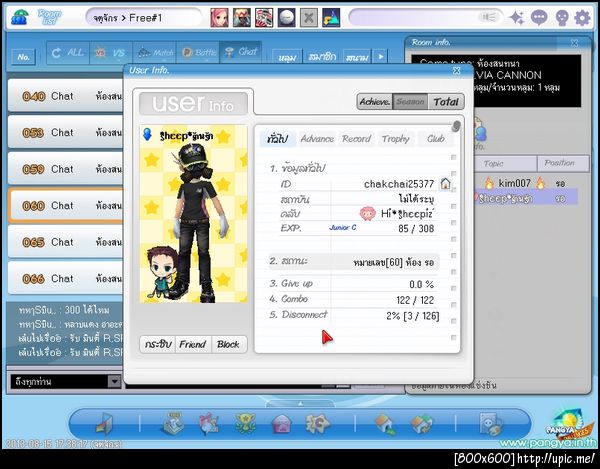Click the กระซิบ whisper button
The width and height of the screenshot is (600, 469).
[x=158, y=344]
